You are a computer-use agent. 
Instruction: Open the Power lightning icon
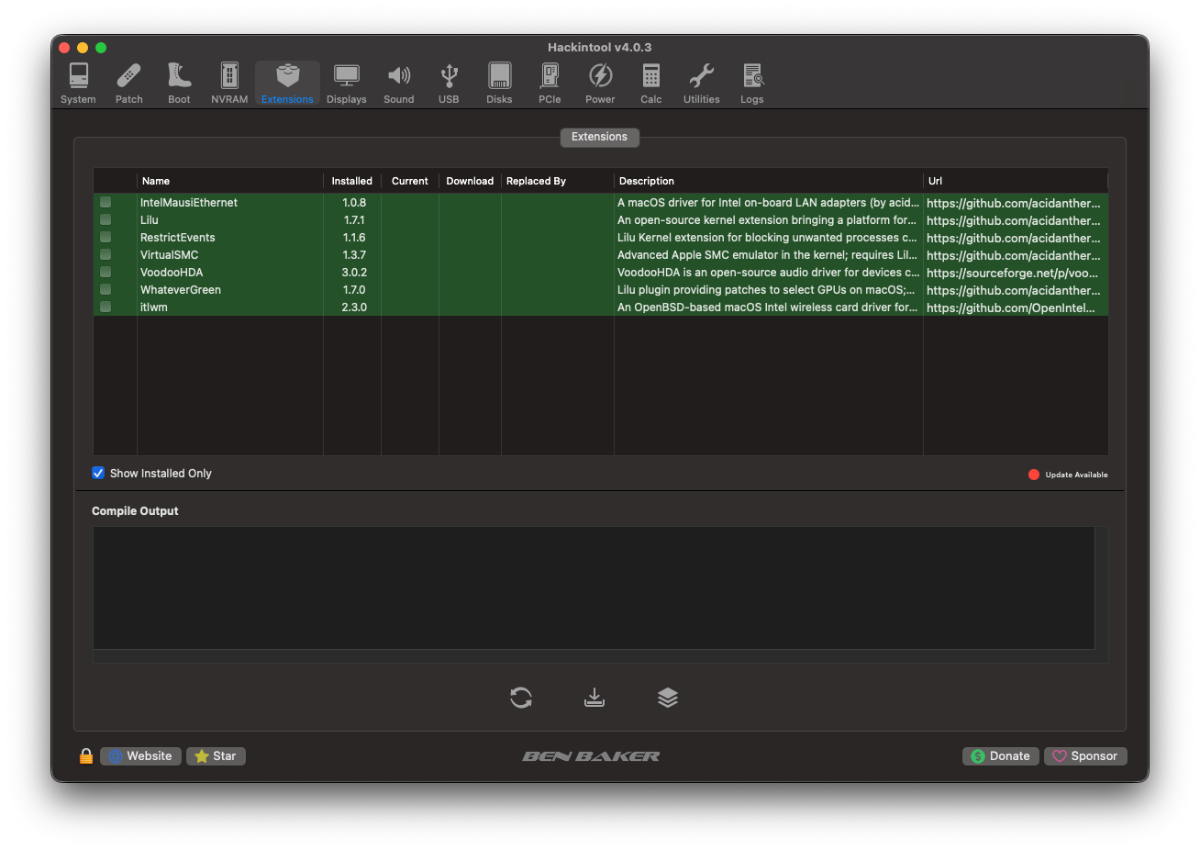point(600,84)
